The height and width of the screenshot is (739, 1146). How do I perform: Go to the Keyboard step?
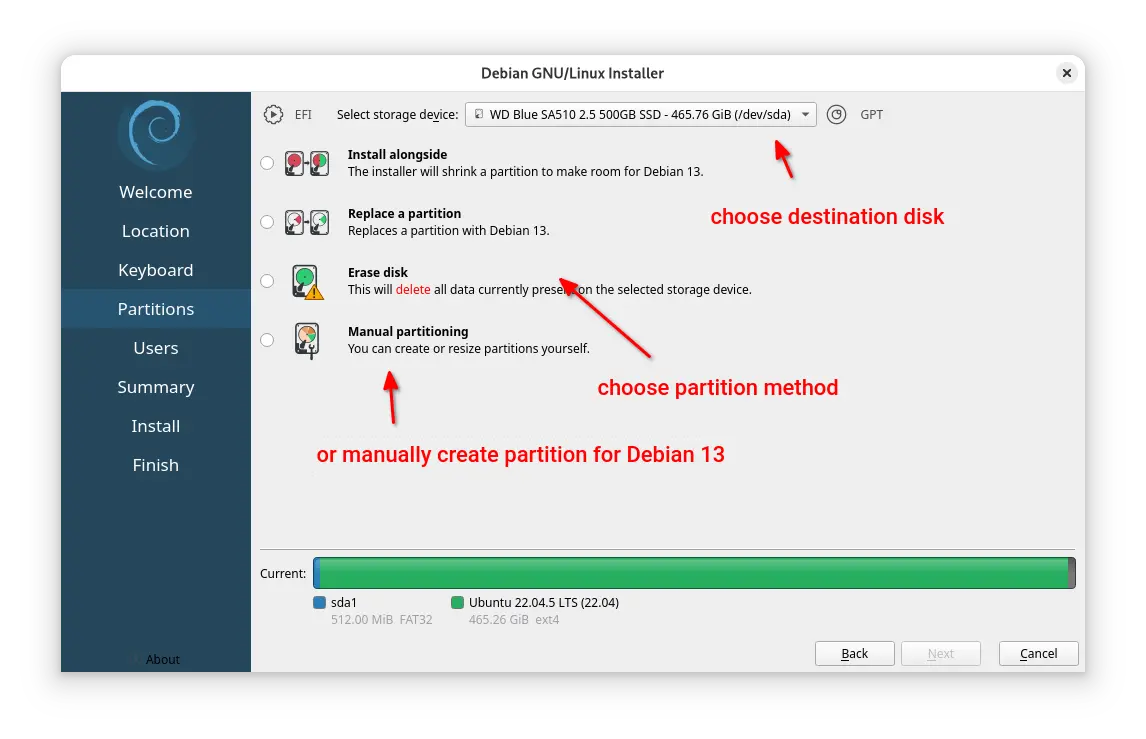[156, 270]
